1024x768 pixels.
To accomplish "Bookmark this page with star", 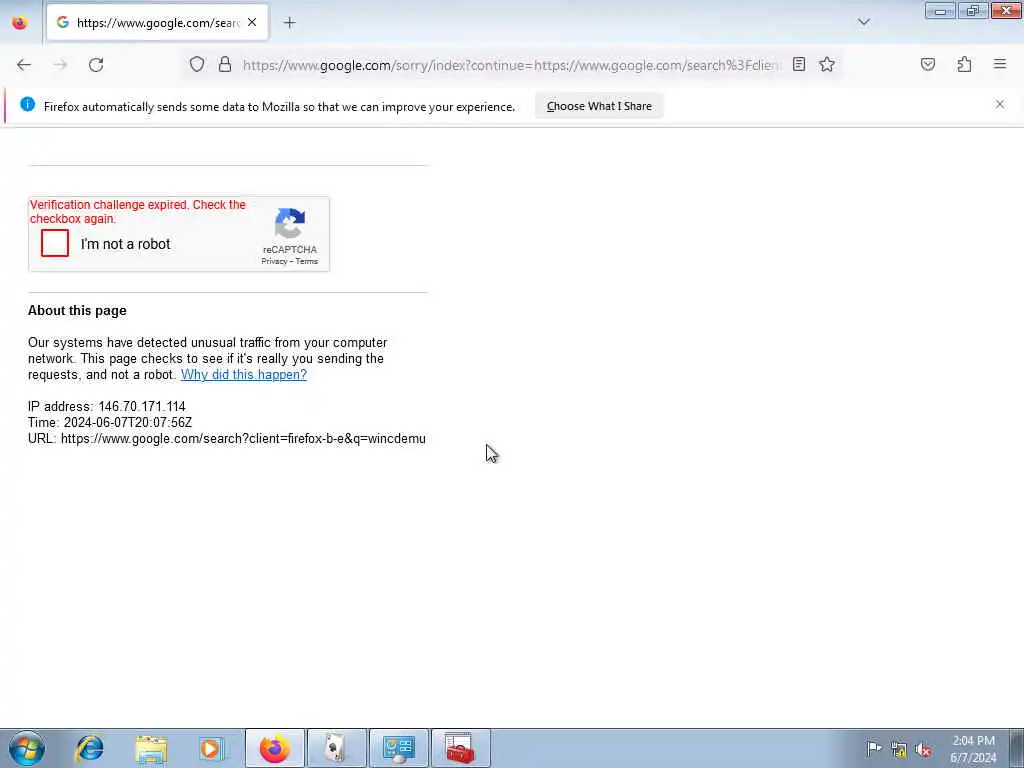I will pos(827,64).
